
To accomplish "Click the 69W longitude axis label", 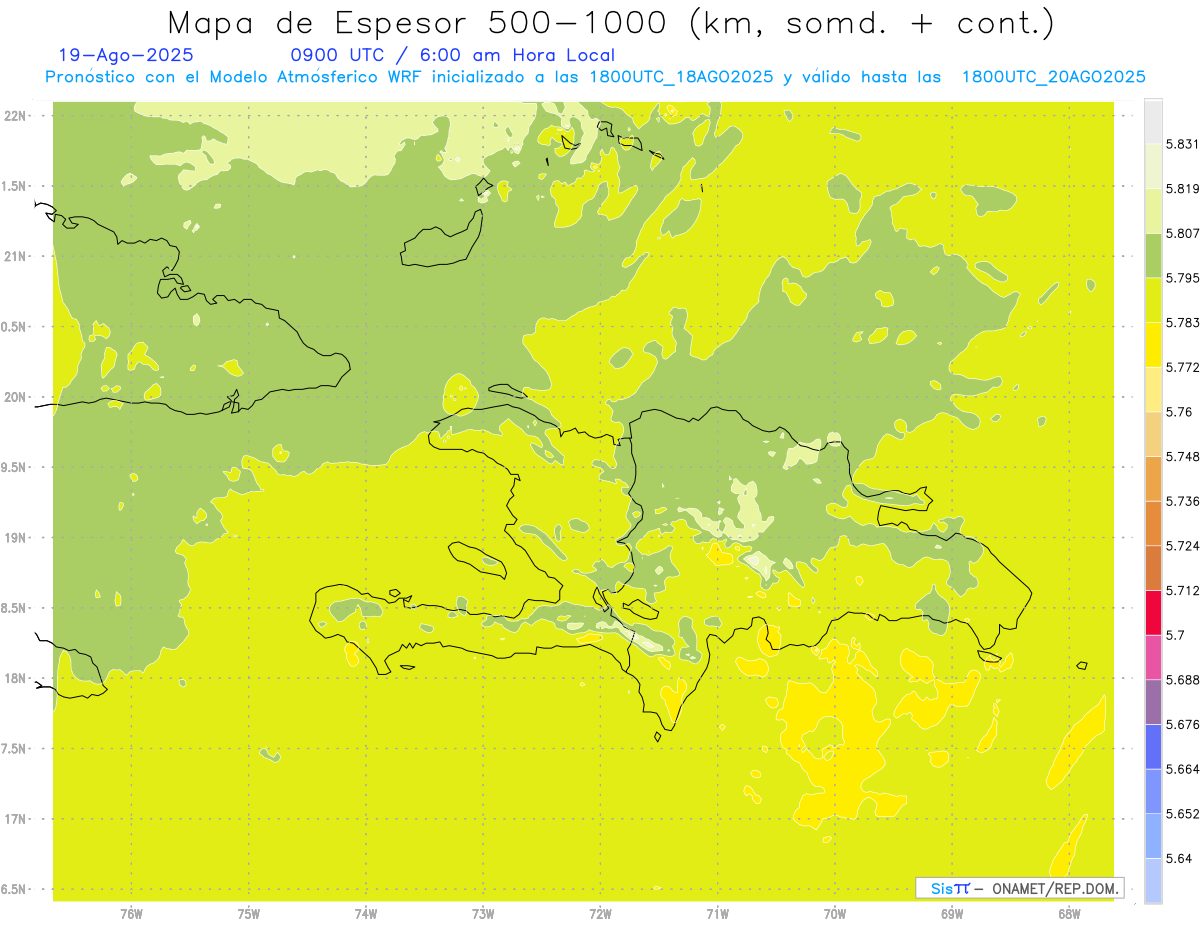I will pyautogui.click(x=951, y=914).
